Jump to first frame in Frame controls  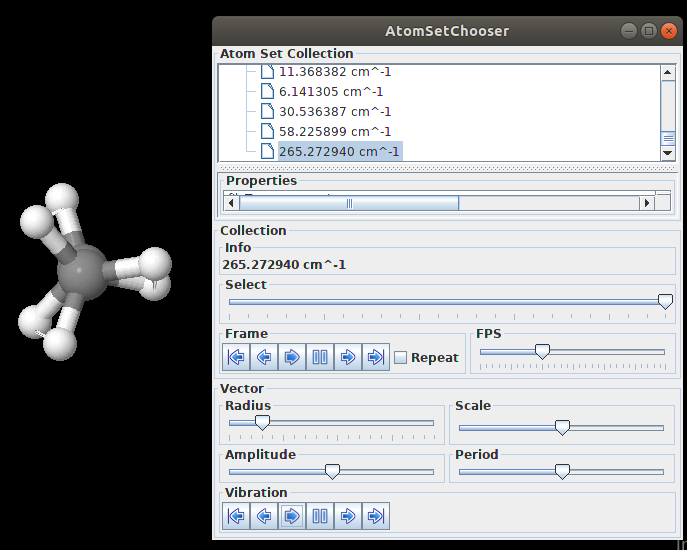click(x=236, y=357)
